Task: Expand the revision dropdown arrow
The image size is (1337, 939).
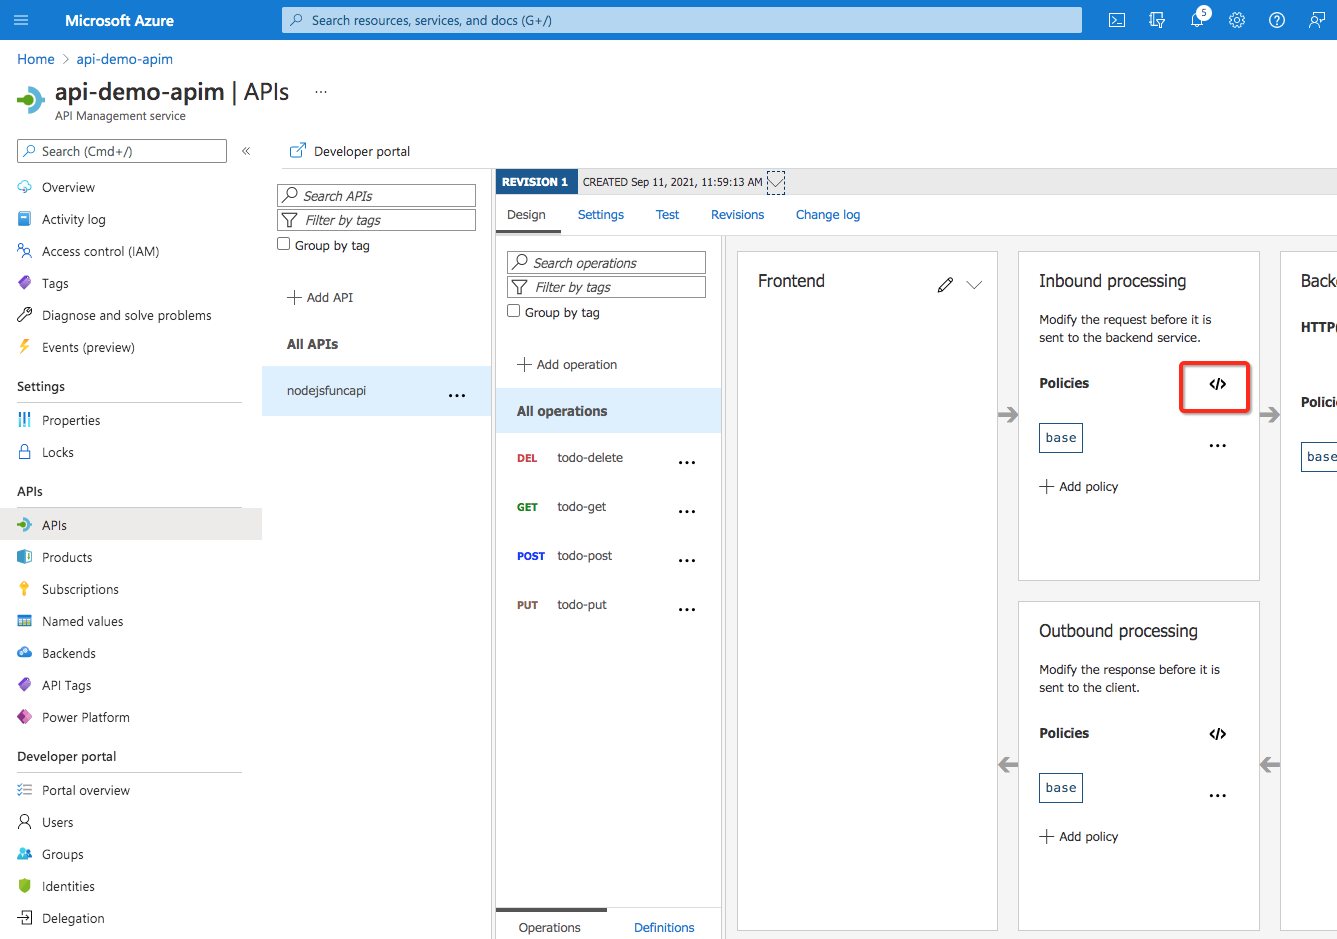Action: (x=776, y=182)
